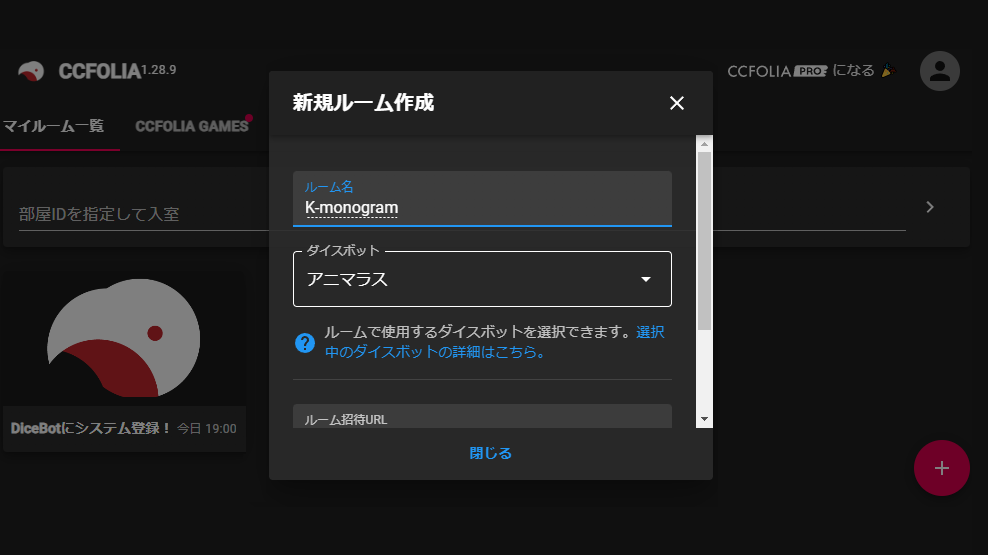Close the 新規ルーム作成 dialog with X

677,103
